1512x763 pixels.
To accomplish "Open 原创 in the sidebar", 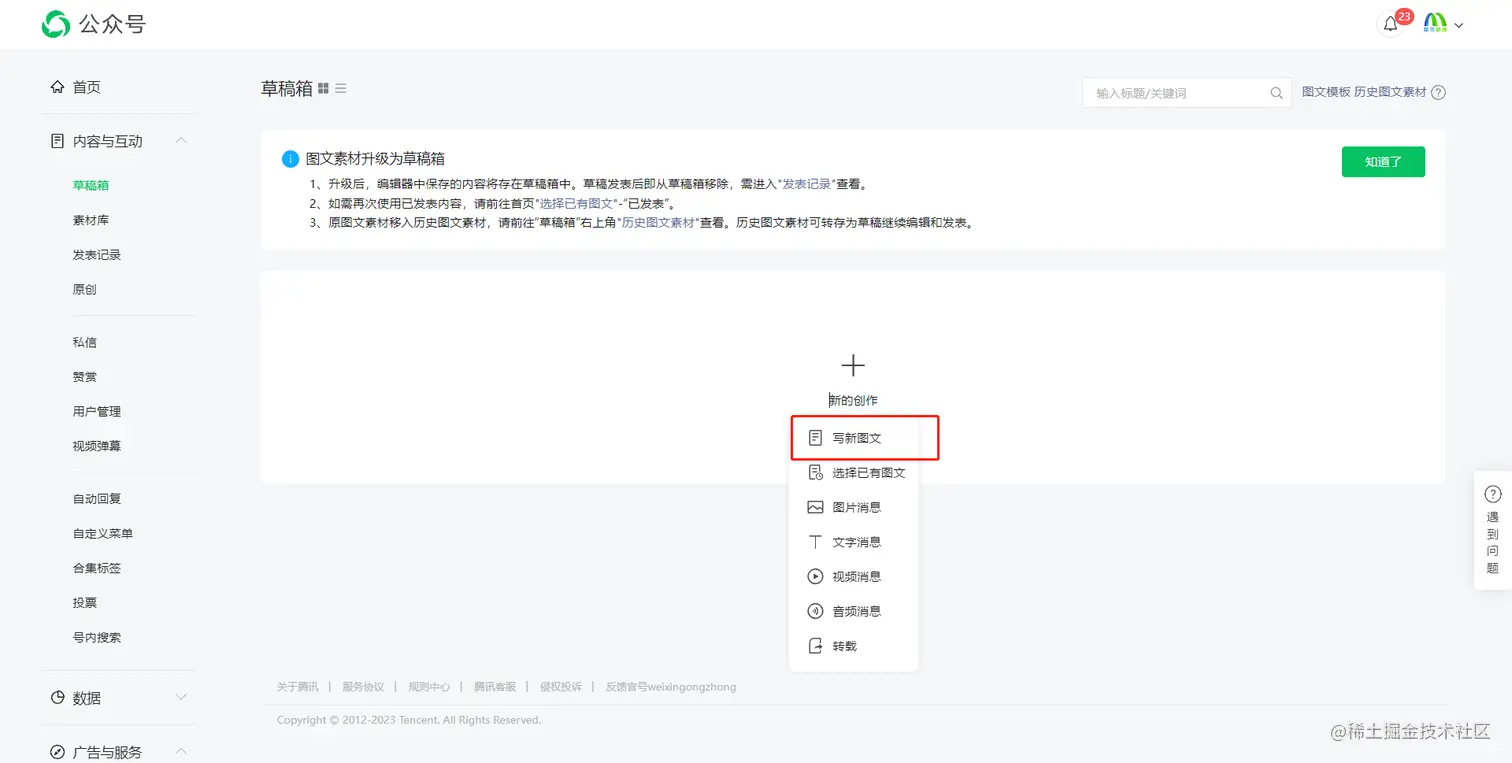I will coord(85,290).
